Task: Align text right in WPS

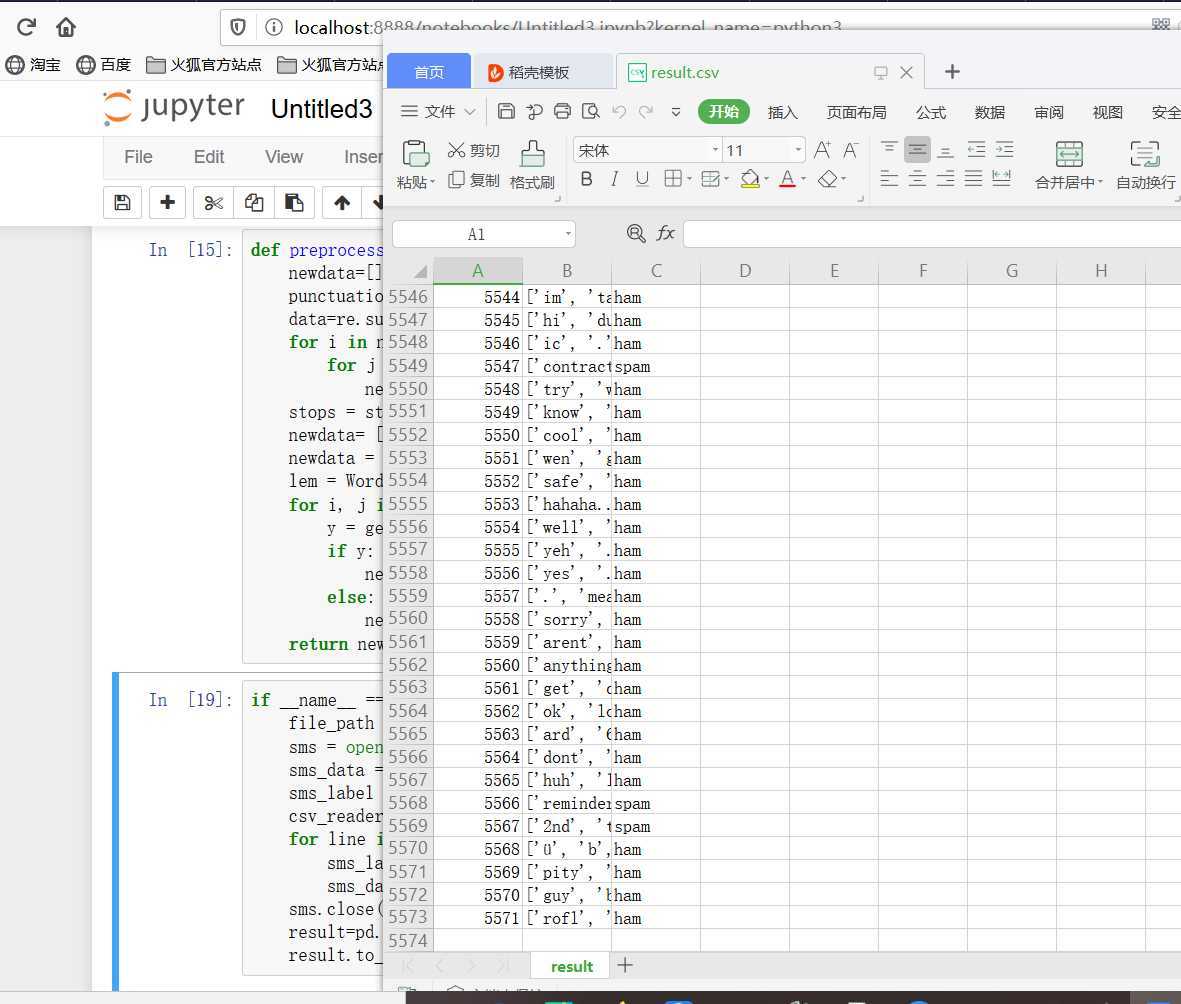Action: click(x=945, y=179)
